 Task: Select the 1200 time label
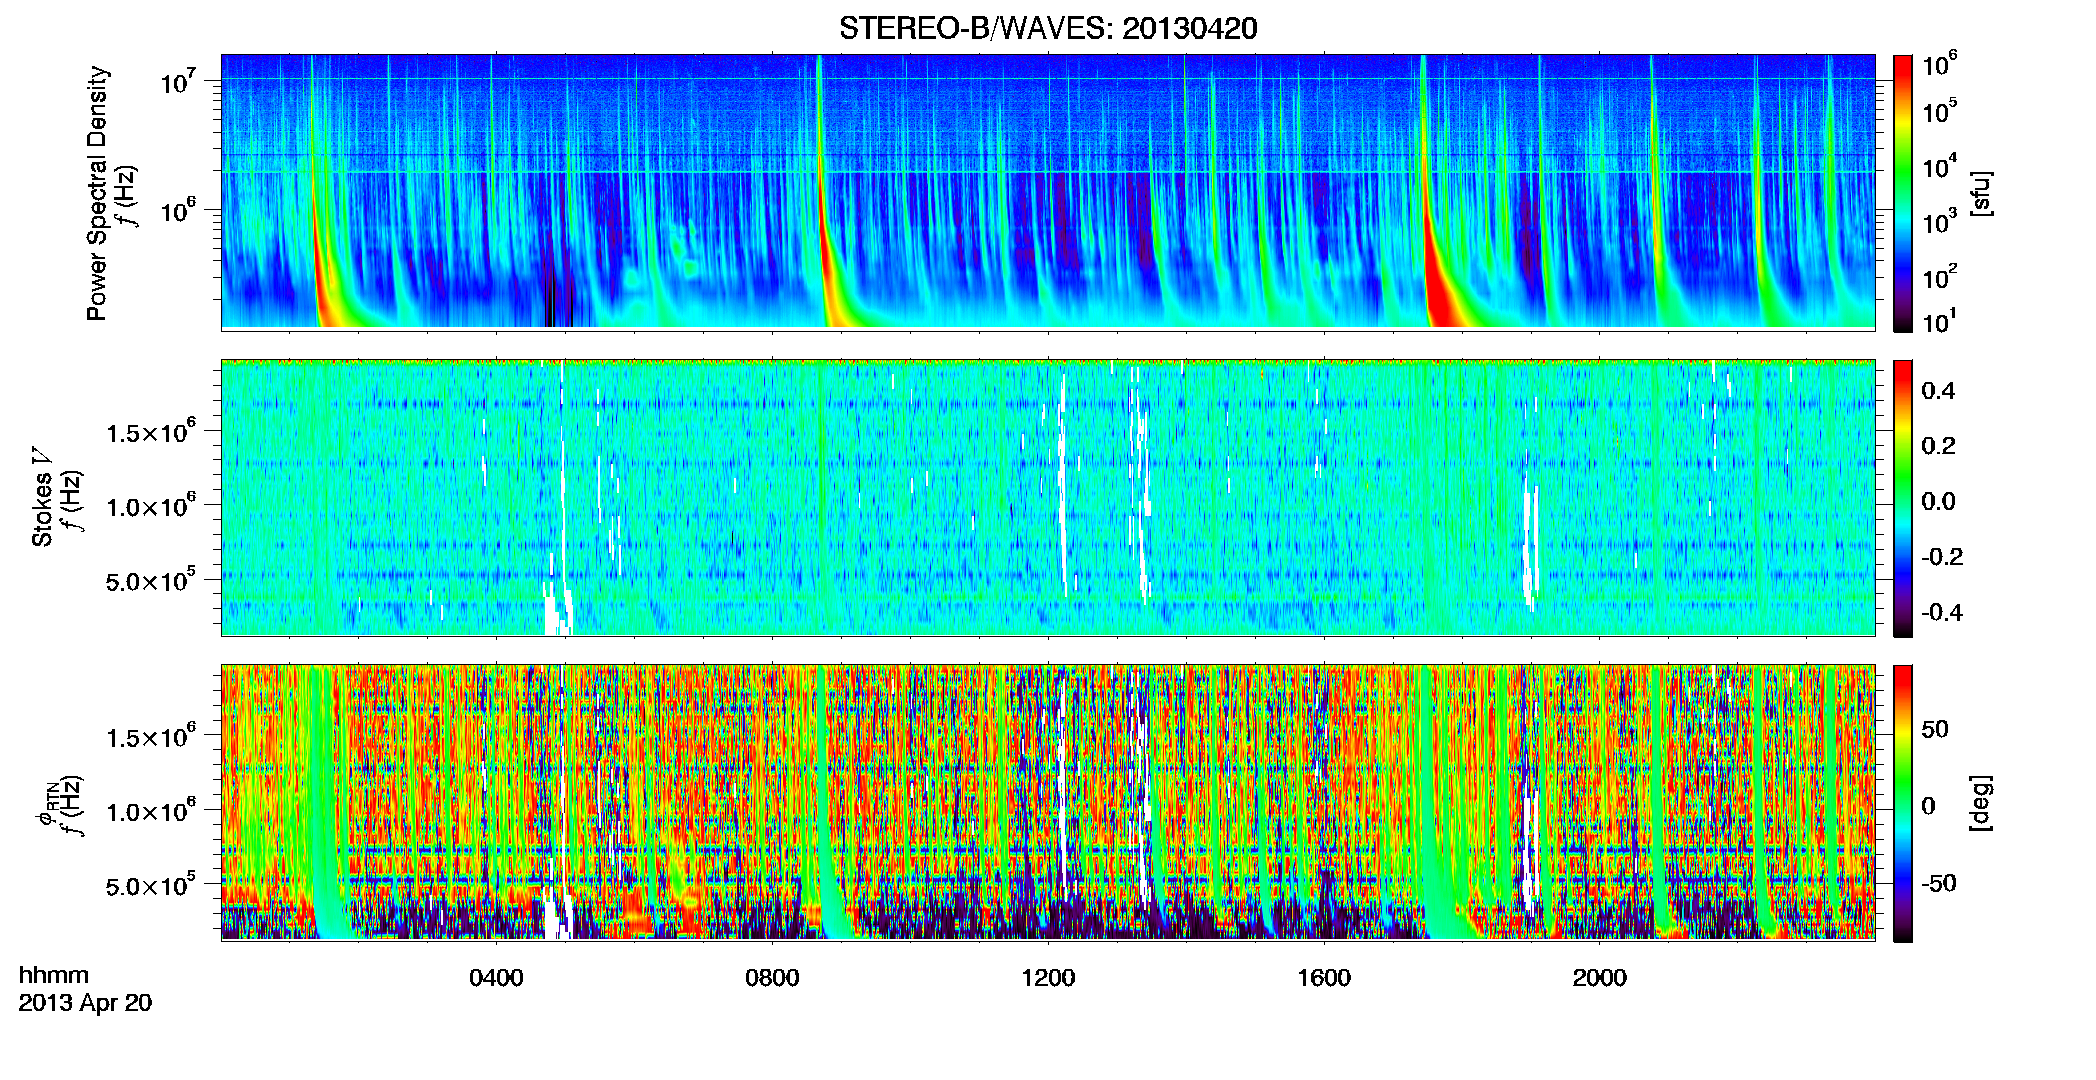(x=1048, y=978)
